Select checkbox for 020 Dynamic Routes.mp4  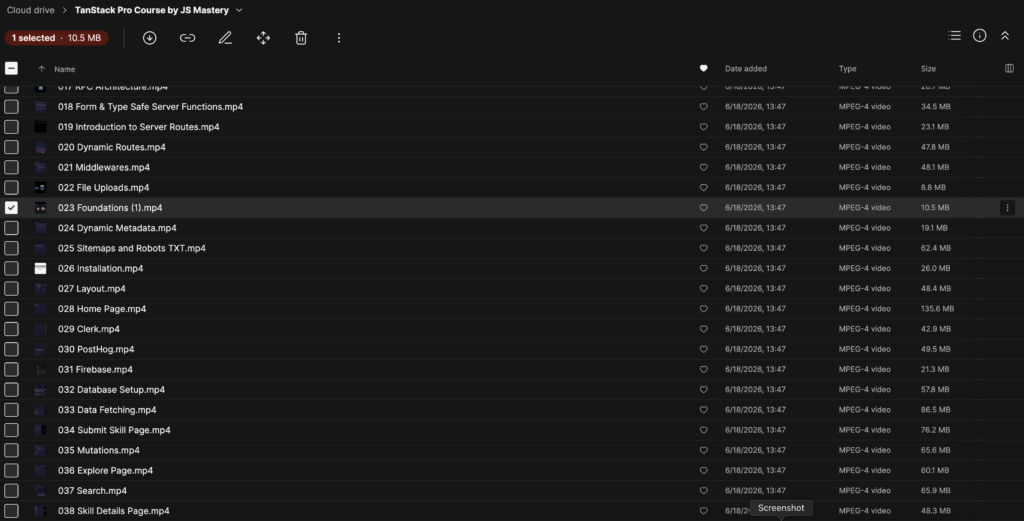click(x=11, y=147)
